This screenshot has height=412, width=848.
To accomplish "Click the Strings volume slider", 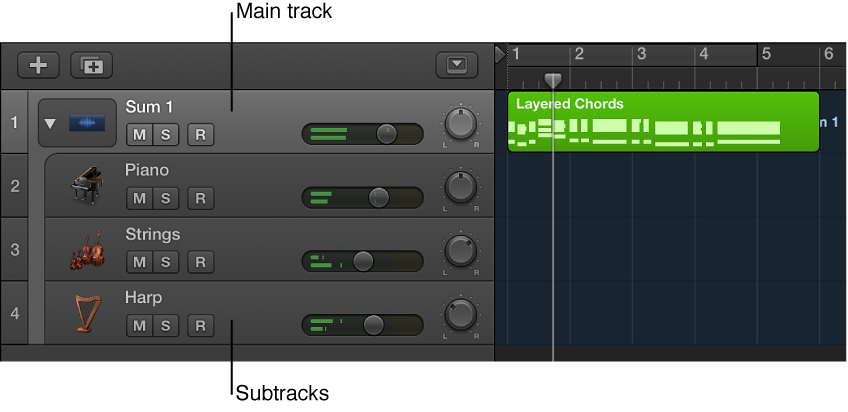I will pos(362,261).
